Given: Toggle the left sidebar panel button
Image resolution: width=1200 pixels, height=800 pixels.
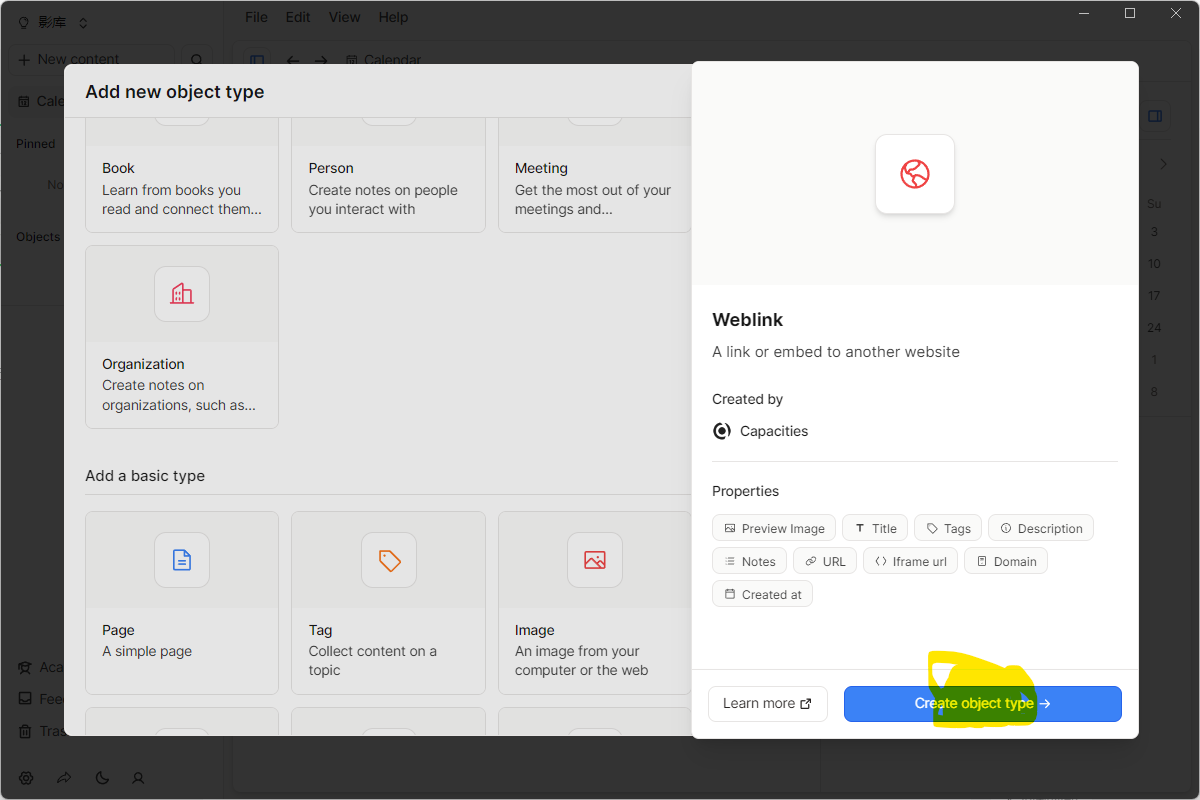Looking at the screenshot, I should click(257, 60).
